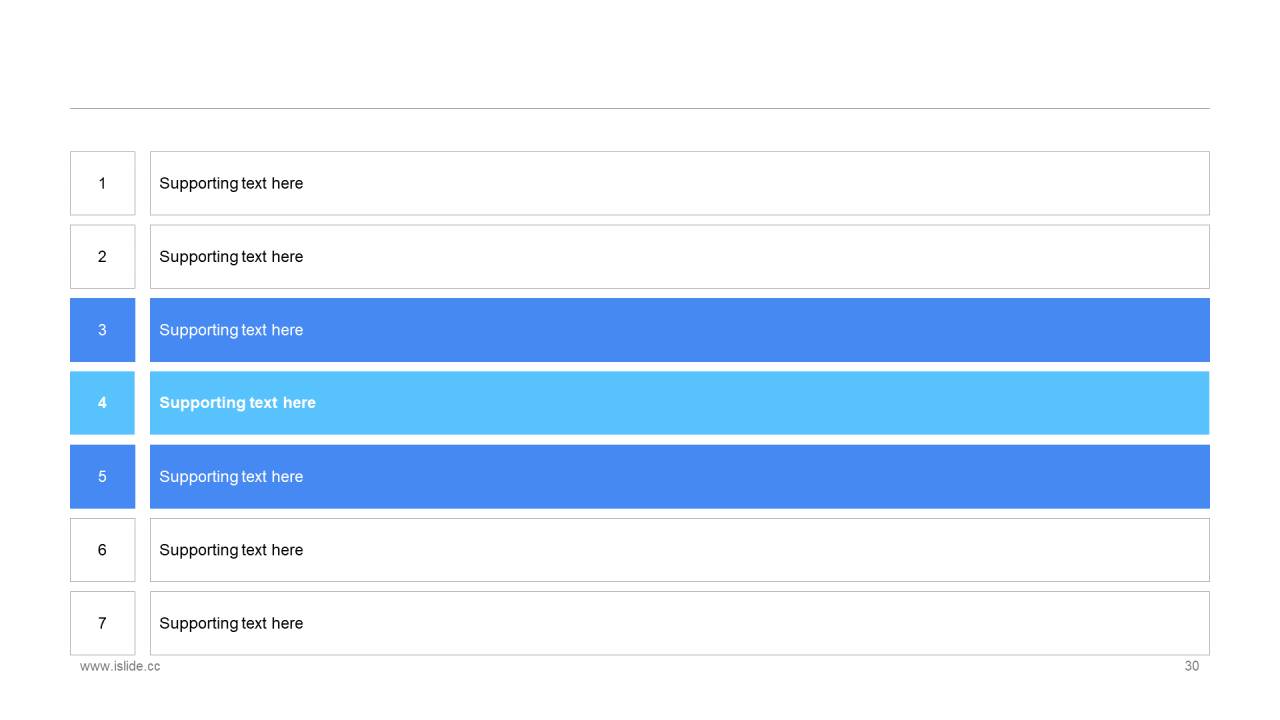Select the blue text bar in row 3
Screen dimensions: 1280x720
(x=680, y=330)
